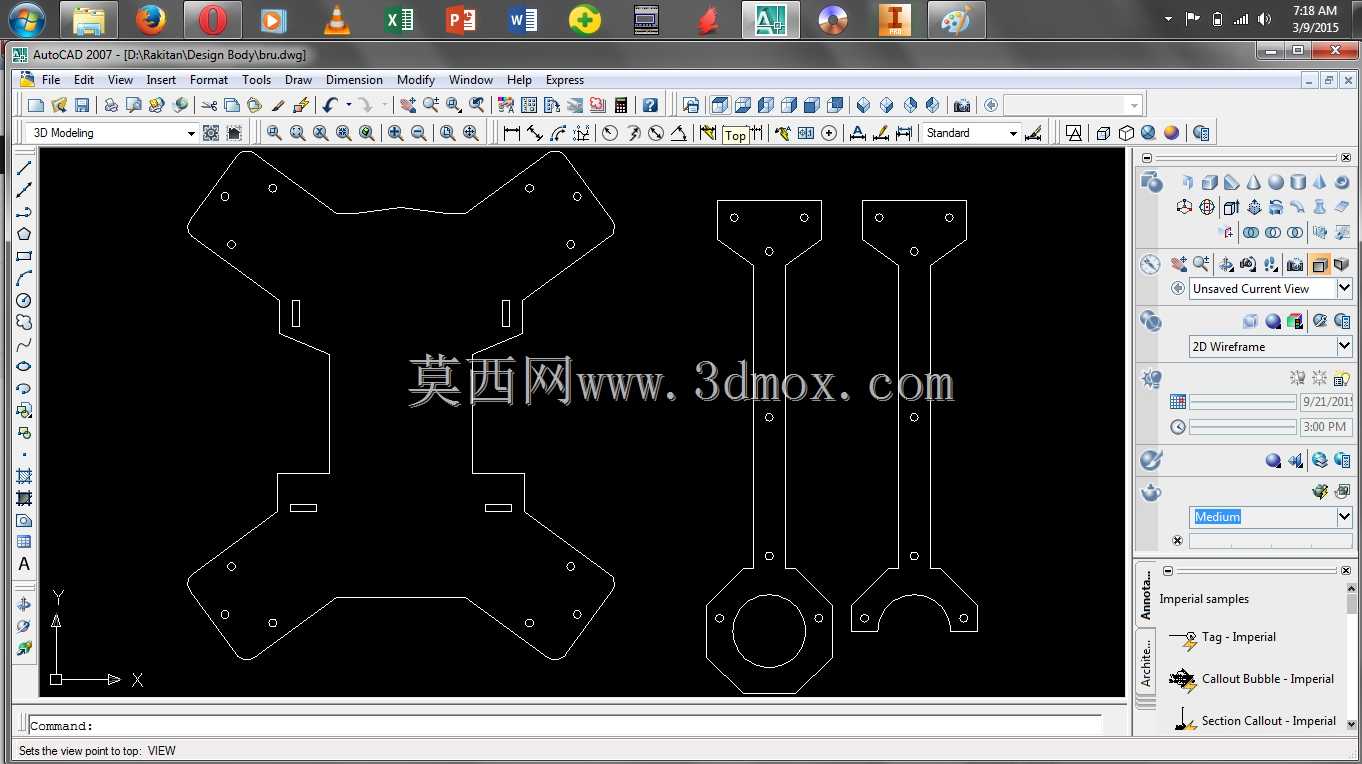Click the time clock icon in light panel
The height and width of the screenshot is (764, 1362).
1178,427
